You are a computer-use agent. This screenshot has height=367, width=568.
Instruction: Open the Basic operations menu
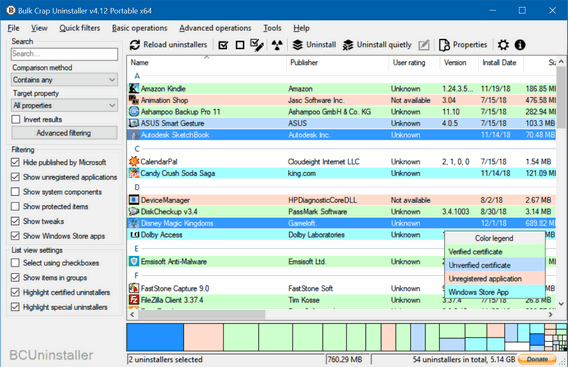[x=139, y=28]
